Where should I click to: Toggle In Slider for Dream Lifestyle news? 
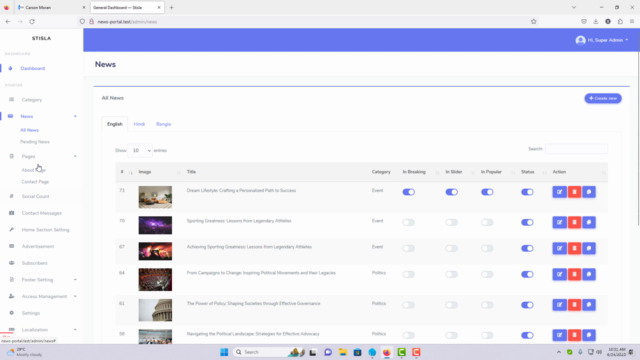451,192
